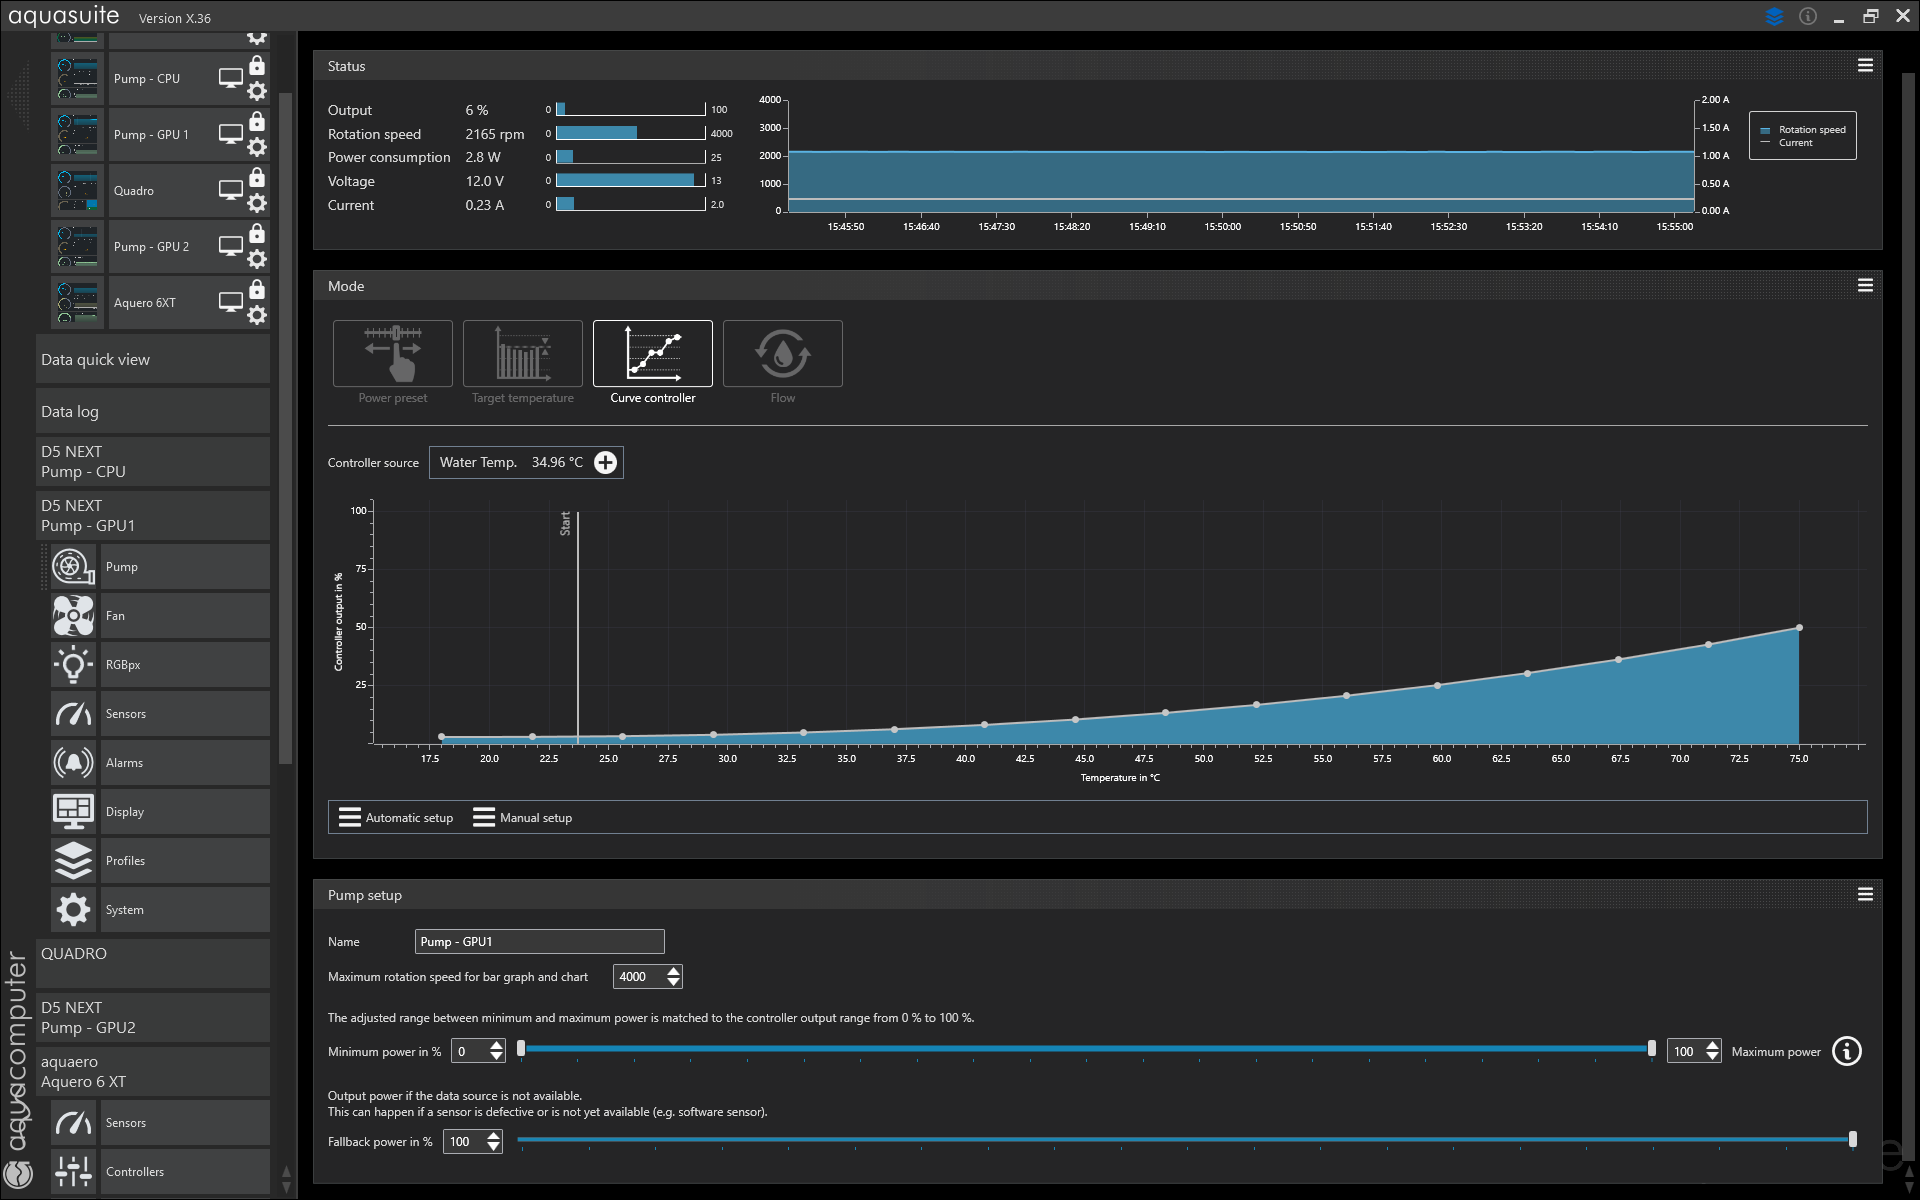
Task: Click the Fallback power slider handle
Action: (1852, 1139)
